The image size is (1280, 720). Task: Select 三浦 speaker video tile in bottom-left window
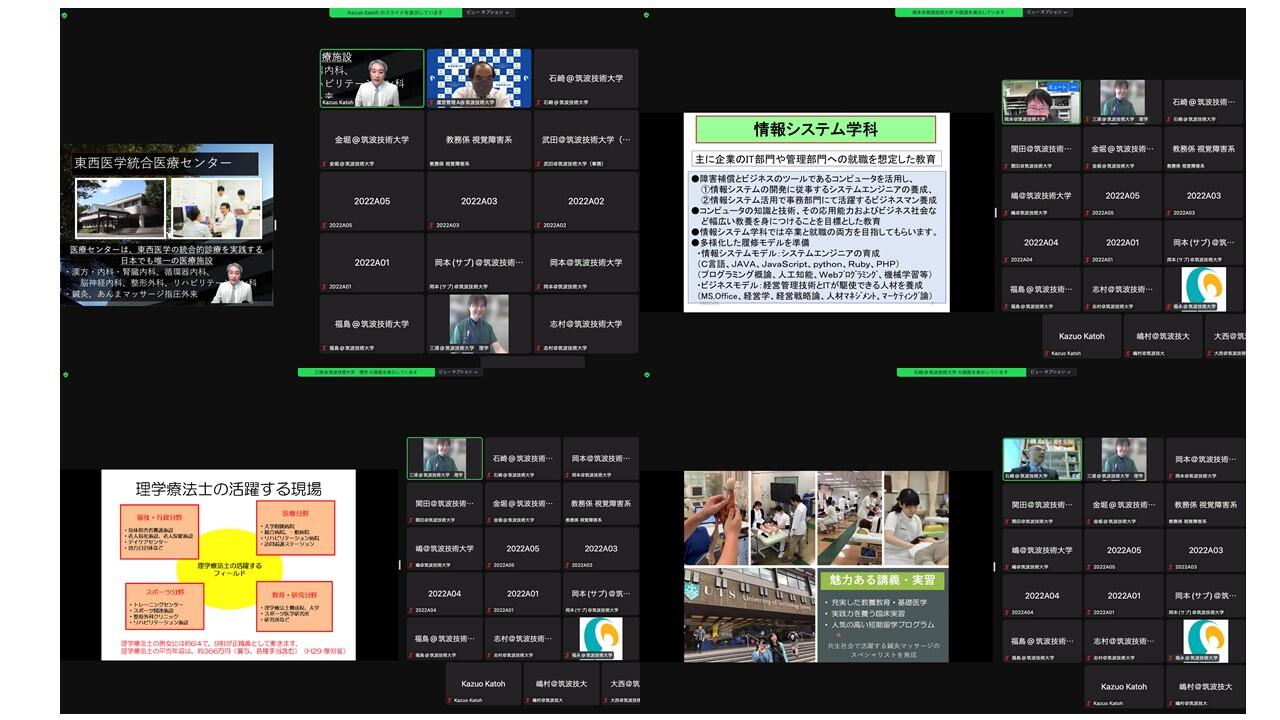click(444, 458)
